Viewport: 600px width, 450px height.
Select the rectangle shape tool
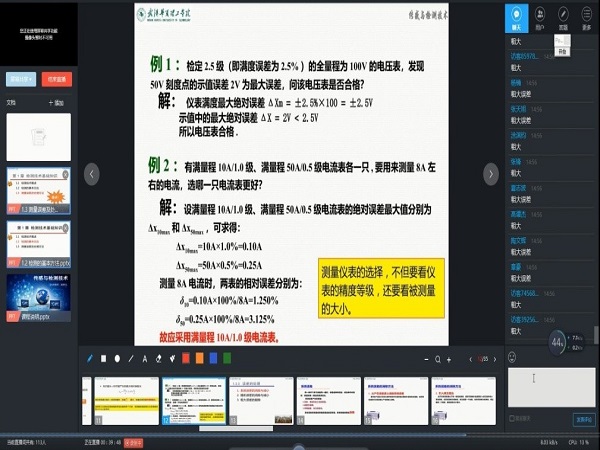(x=102, y=358)
